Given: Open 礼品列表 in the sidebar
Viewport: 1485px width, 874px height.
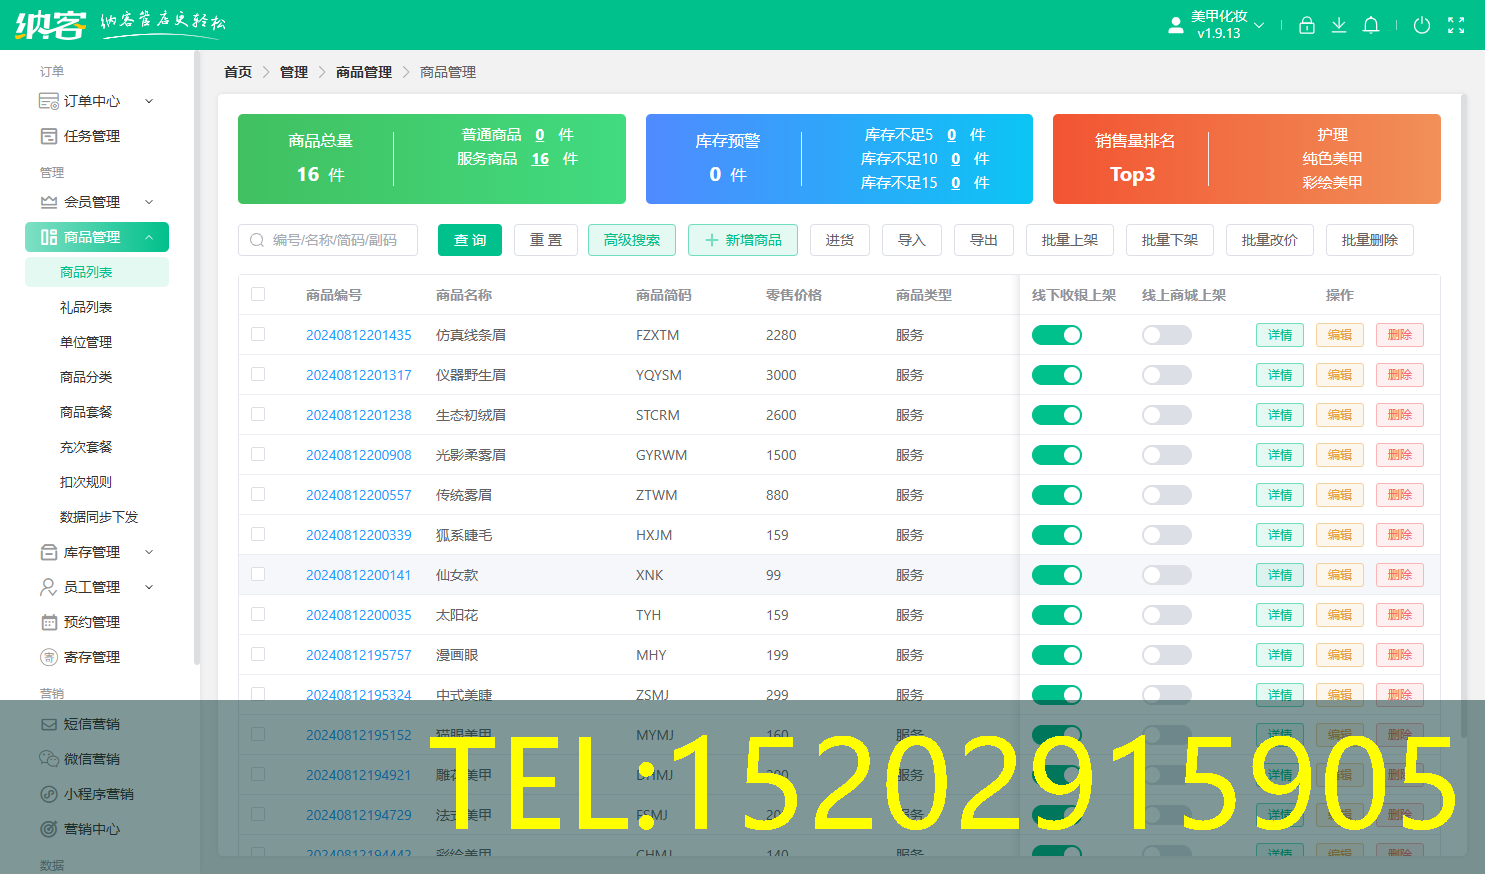Looking at the screenshot, I should click(97, 307).
